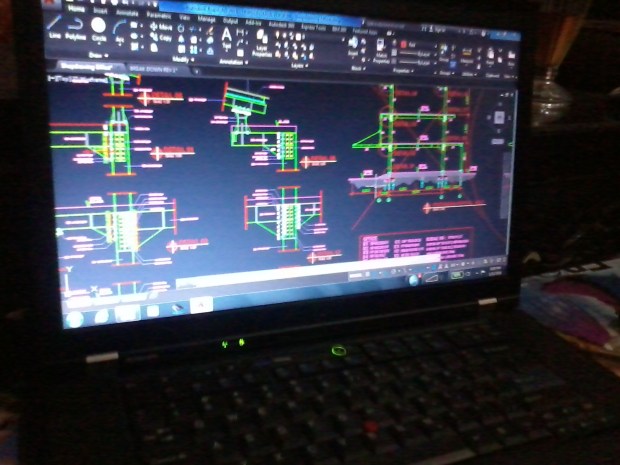Select the Arc tool
620x465 pixels.
pyautogui.click(x=119, y=32)
